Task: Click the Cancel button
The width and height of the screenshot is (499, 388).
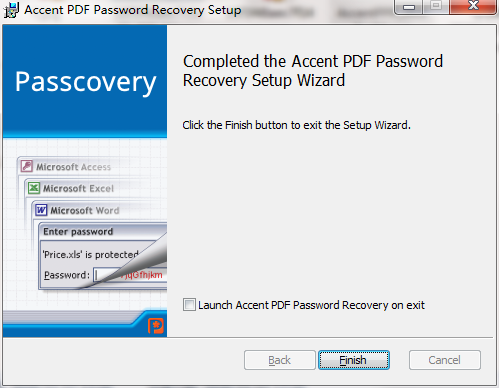Action: 445,360
